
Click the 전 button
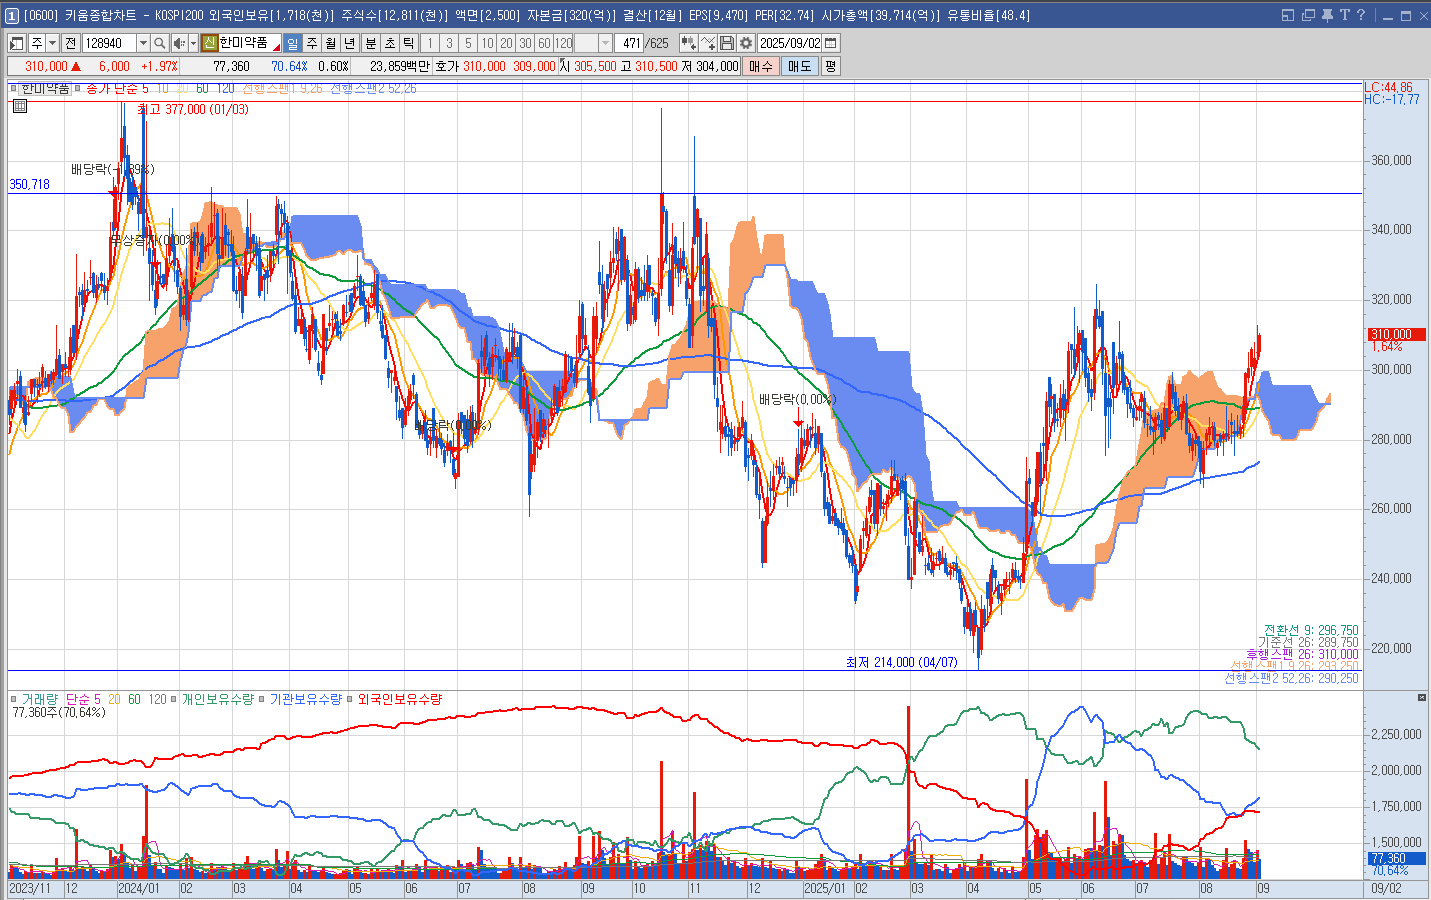click(70, 43)
